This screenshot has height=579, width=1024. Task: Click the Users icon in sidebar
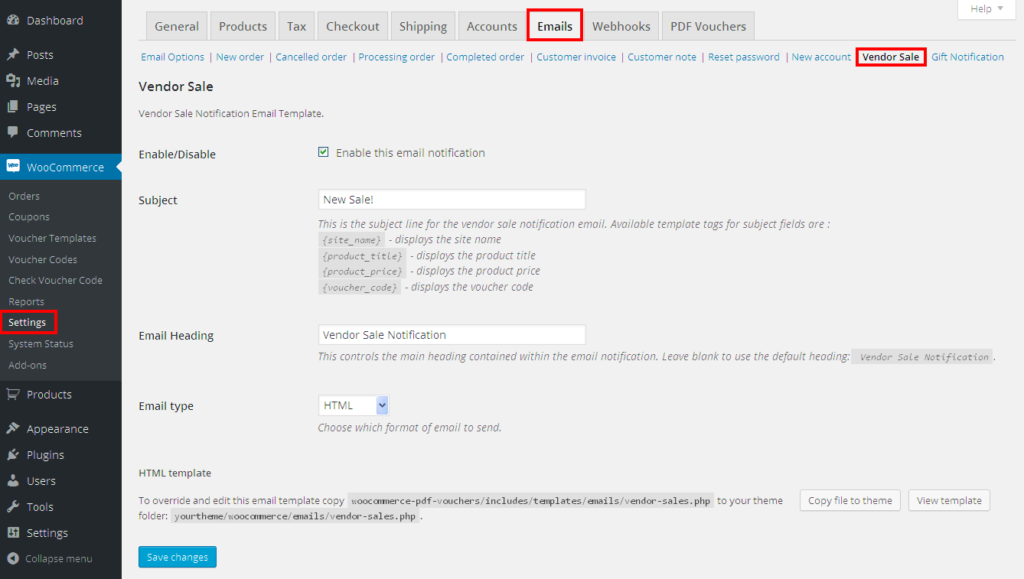click(13, 481)
